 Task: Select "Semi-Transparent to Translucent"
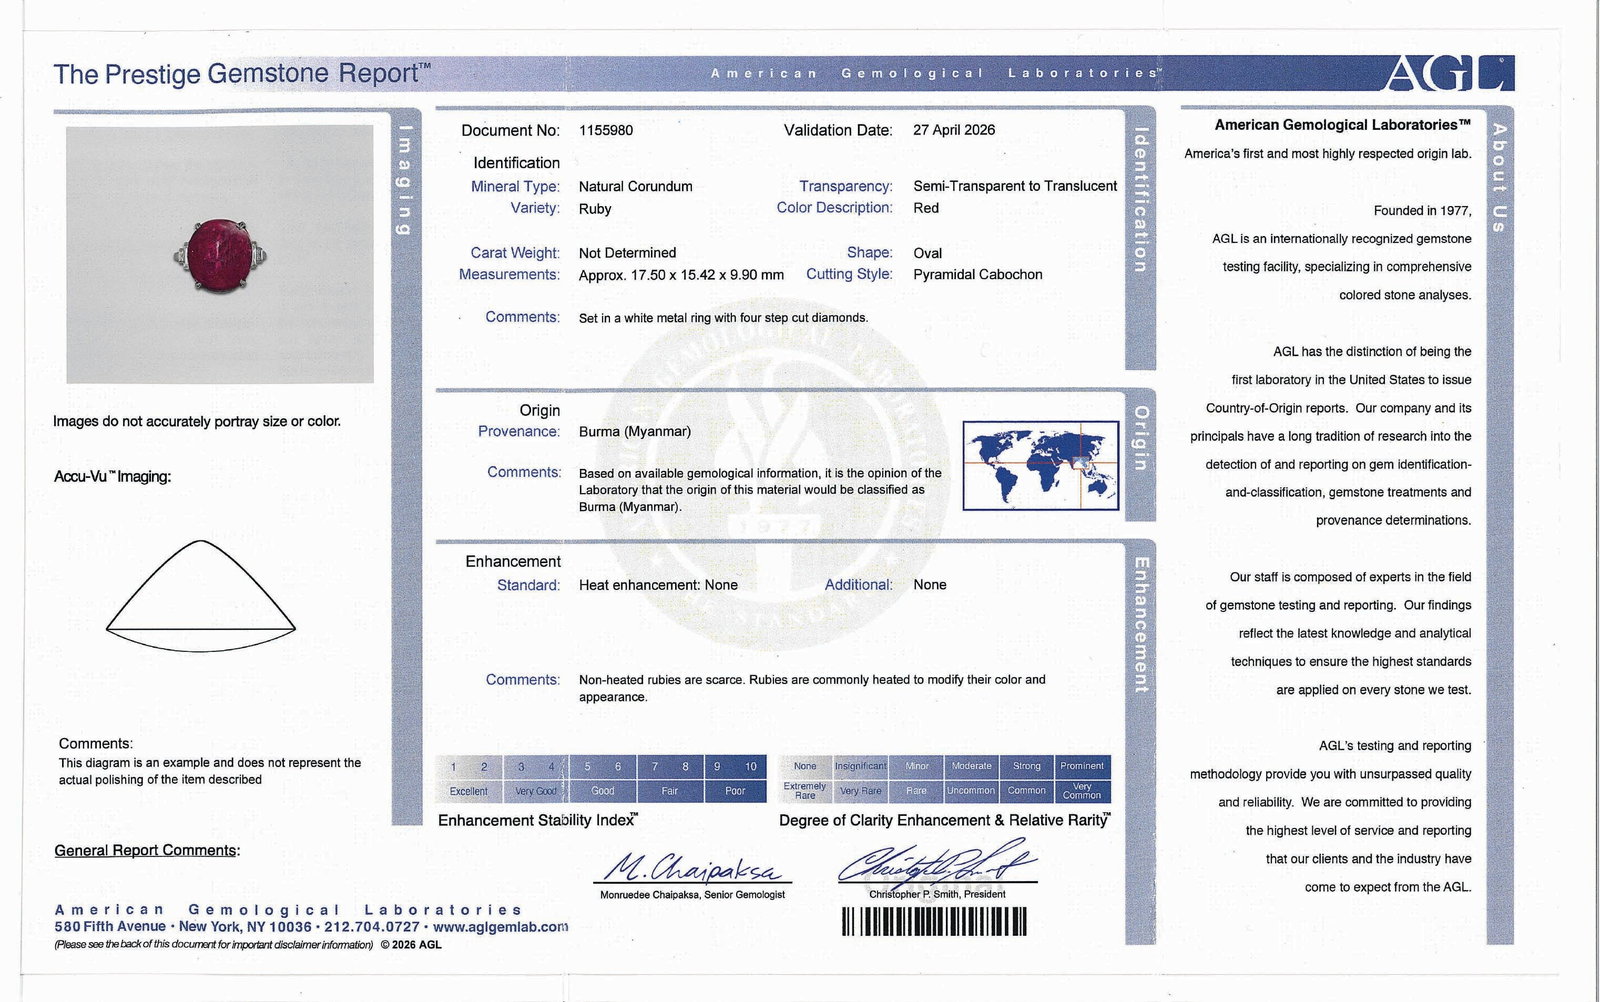pyautogui.click(x=1015, y=186)
